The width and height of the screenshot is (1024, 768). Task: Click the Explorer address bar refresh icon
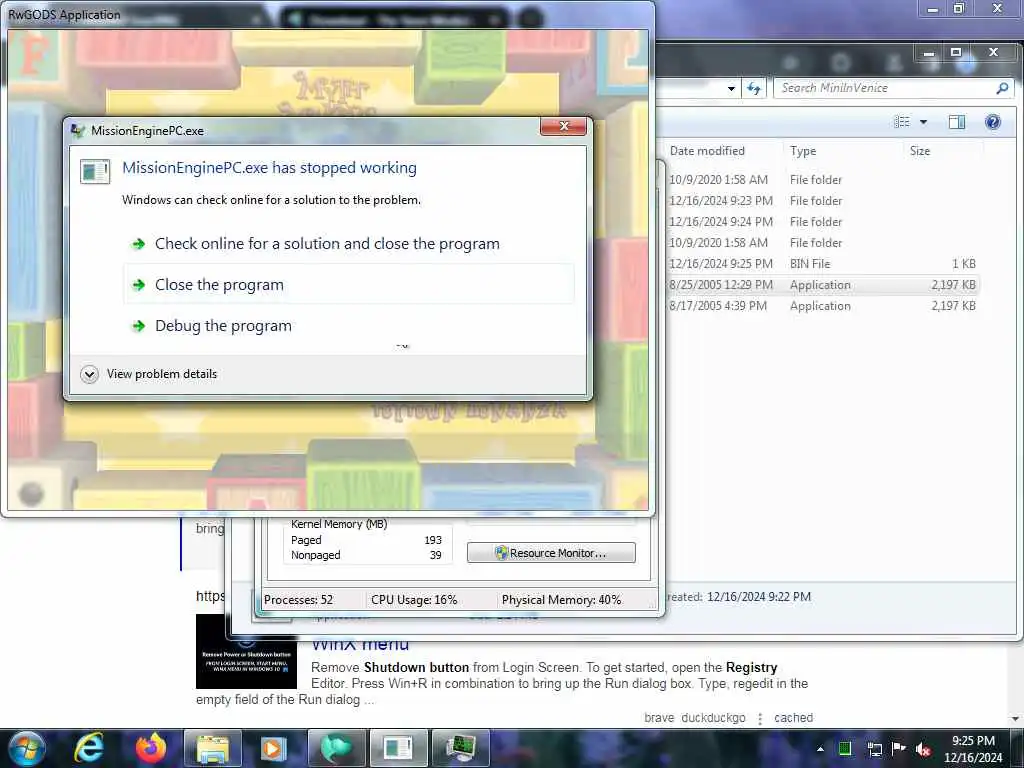754,88
